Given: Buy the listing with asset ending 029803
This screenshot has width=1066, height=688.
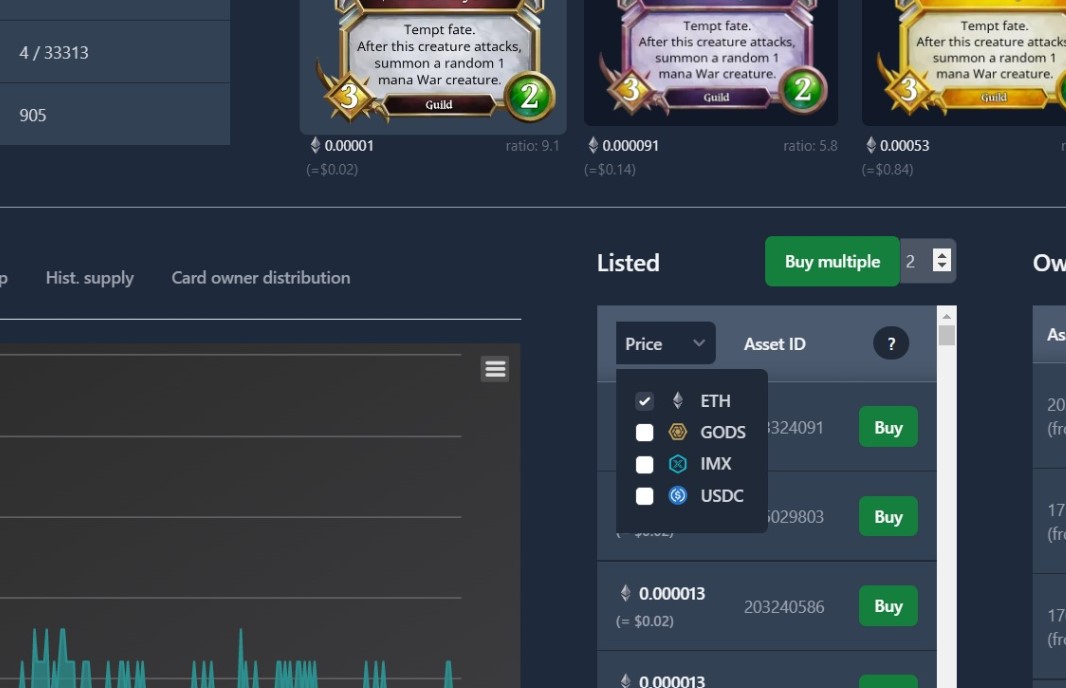Looking at the screenshot, I should click(888, 517).
